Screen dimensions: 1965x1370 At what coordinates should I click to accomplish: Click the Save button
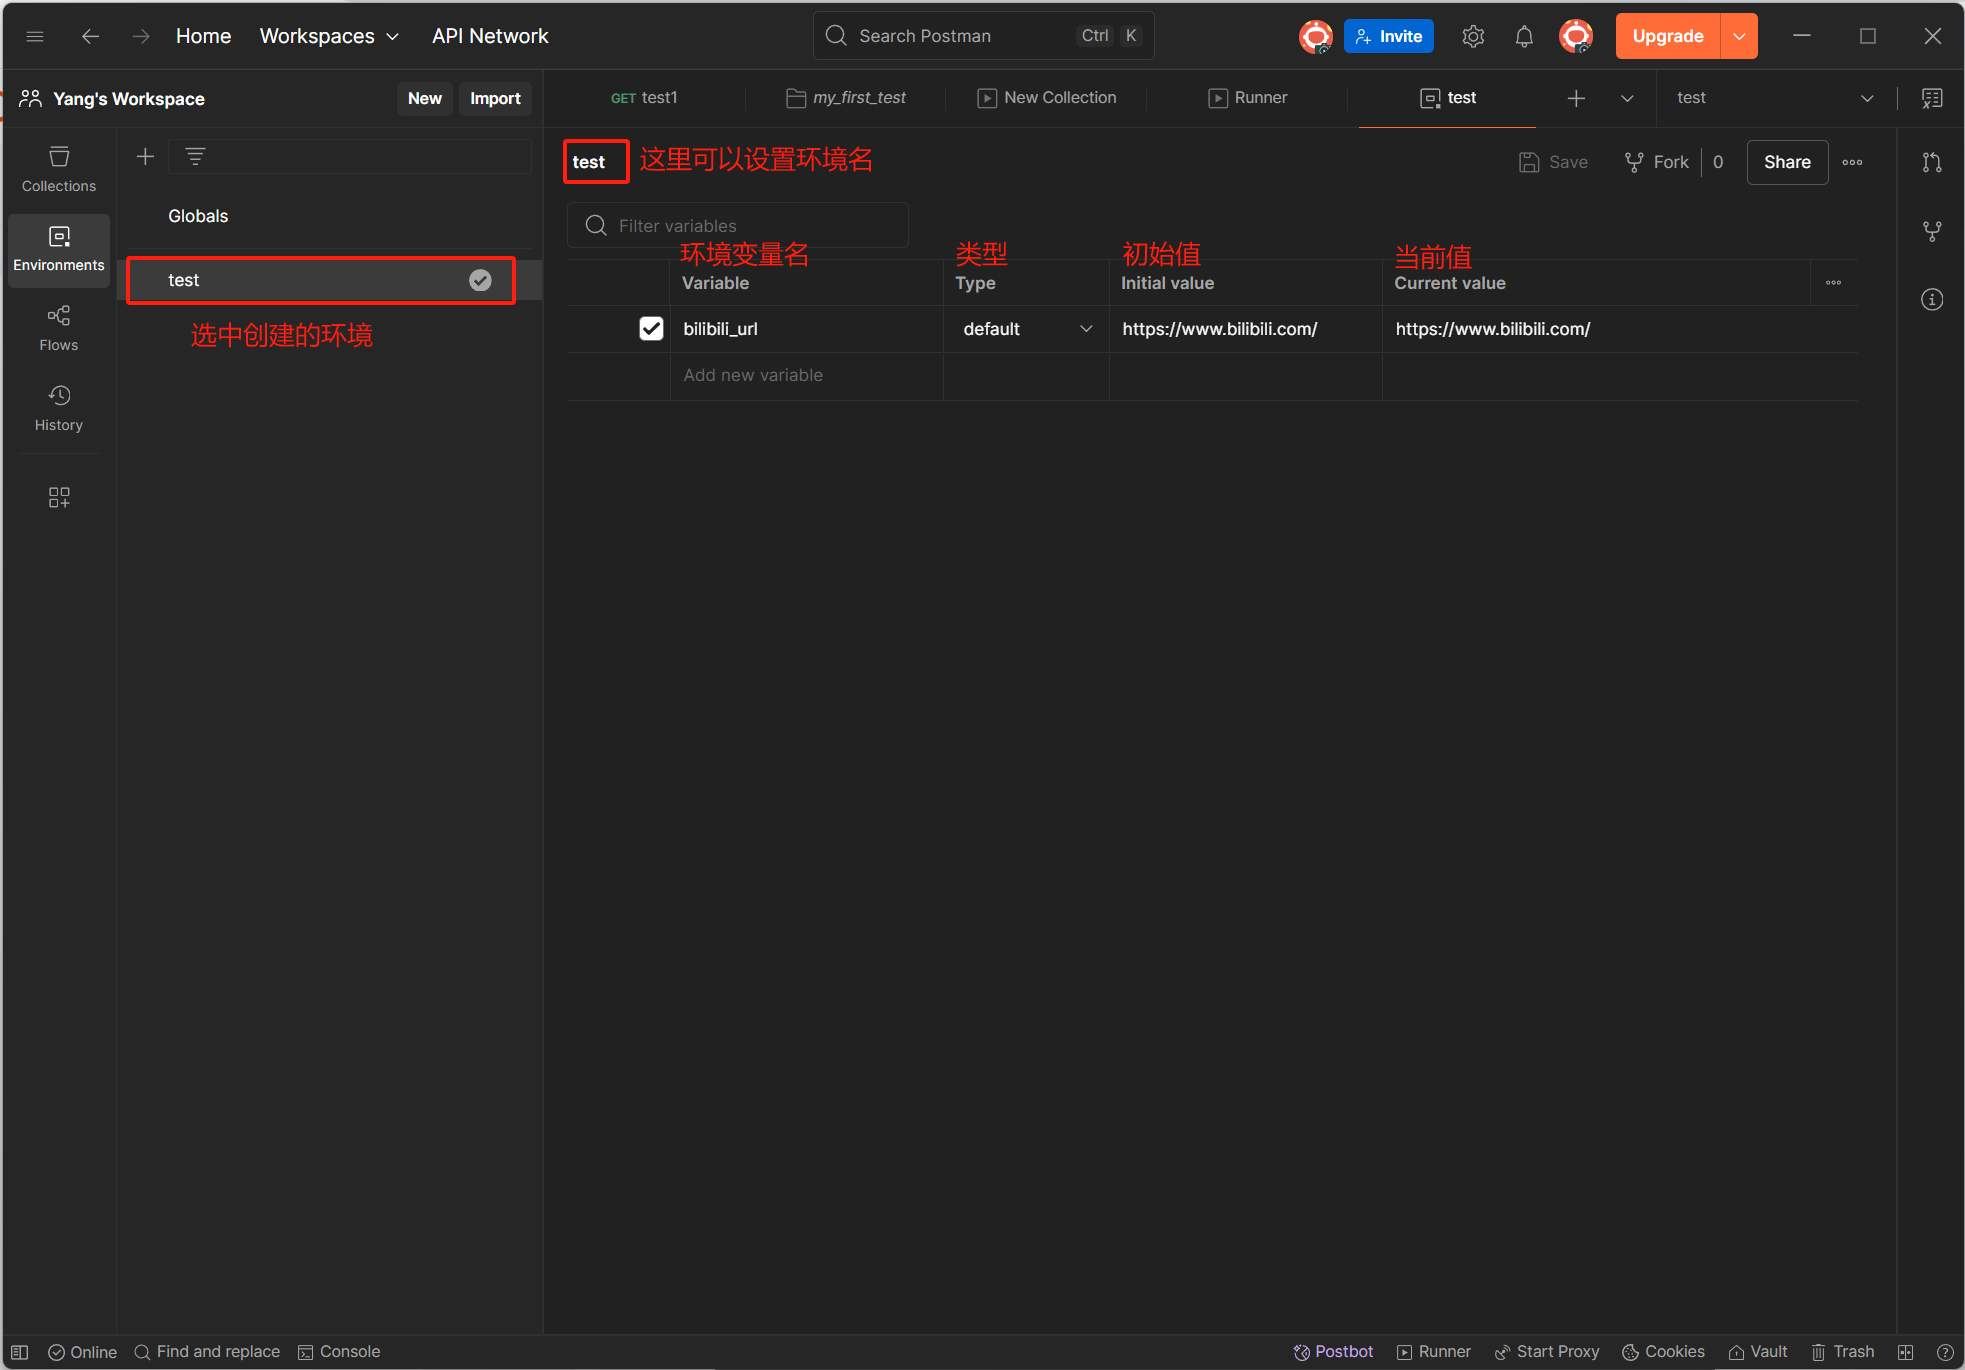pos(1554,162)
